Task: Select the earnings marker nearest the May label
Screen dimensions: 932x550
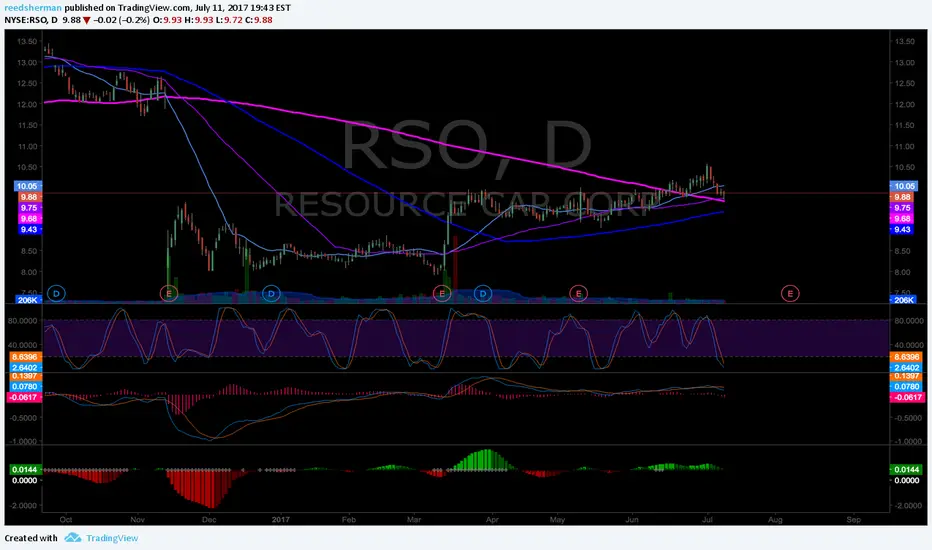Action: click(x=578, y=293)
